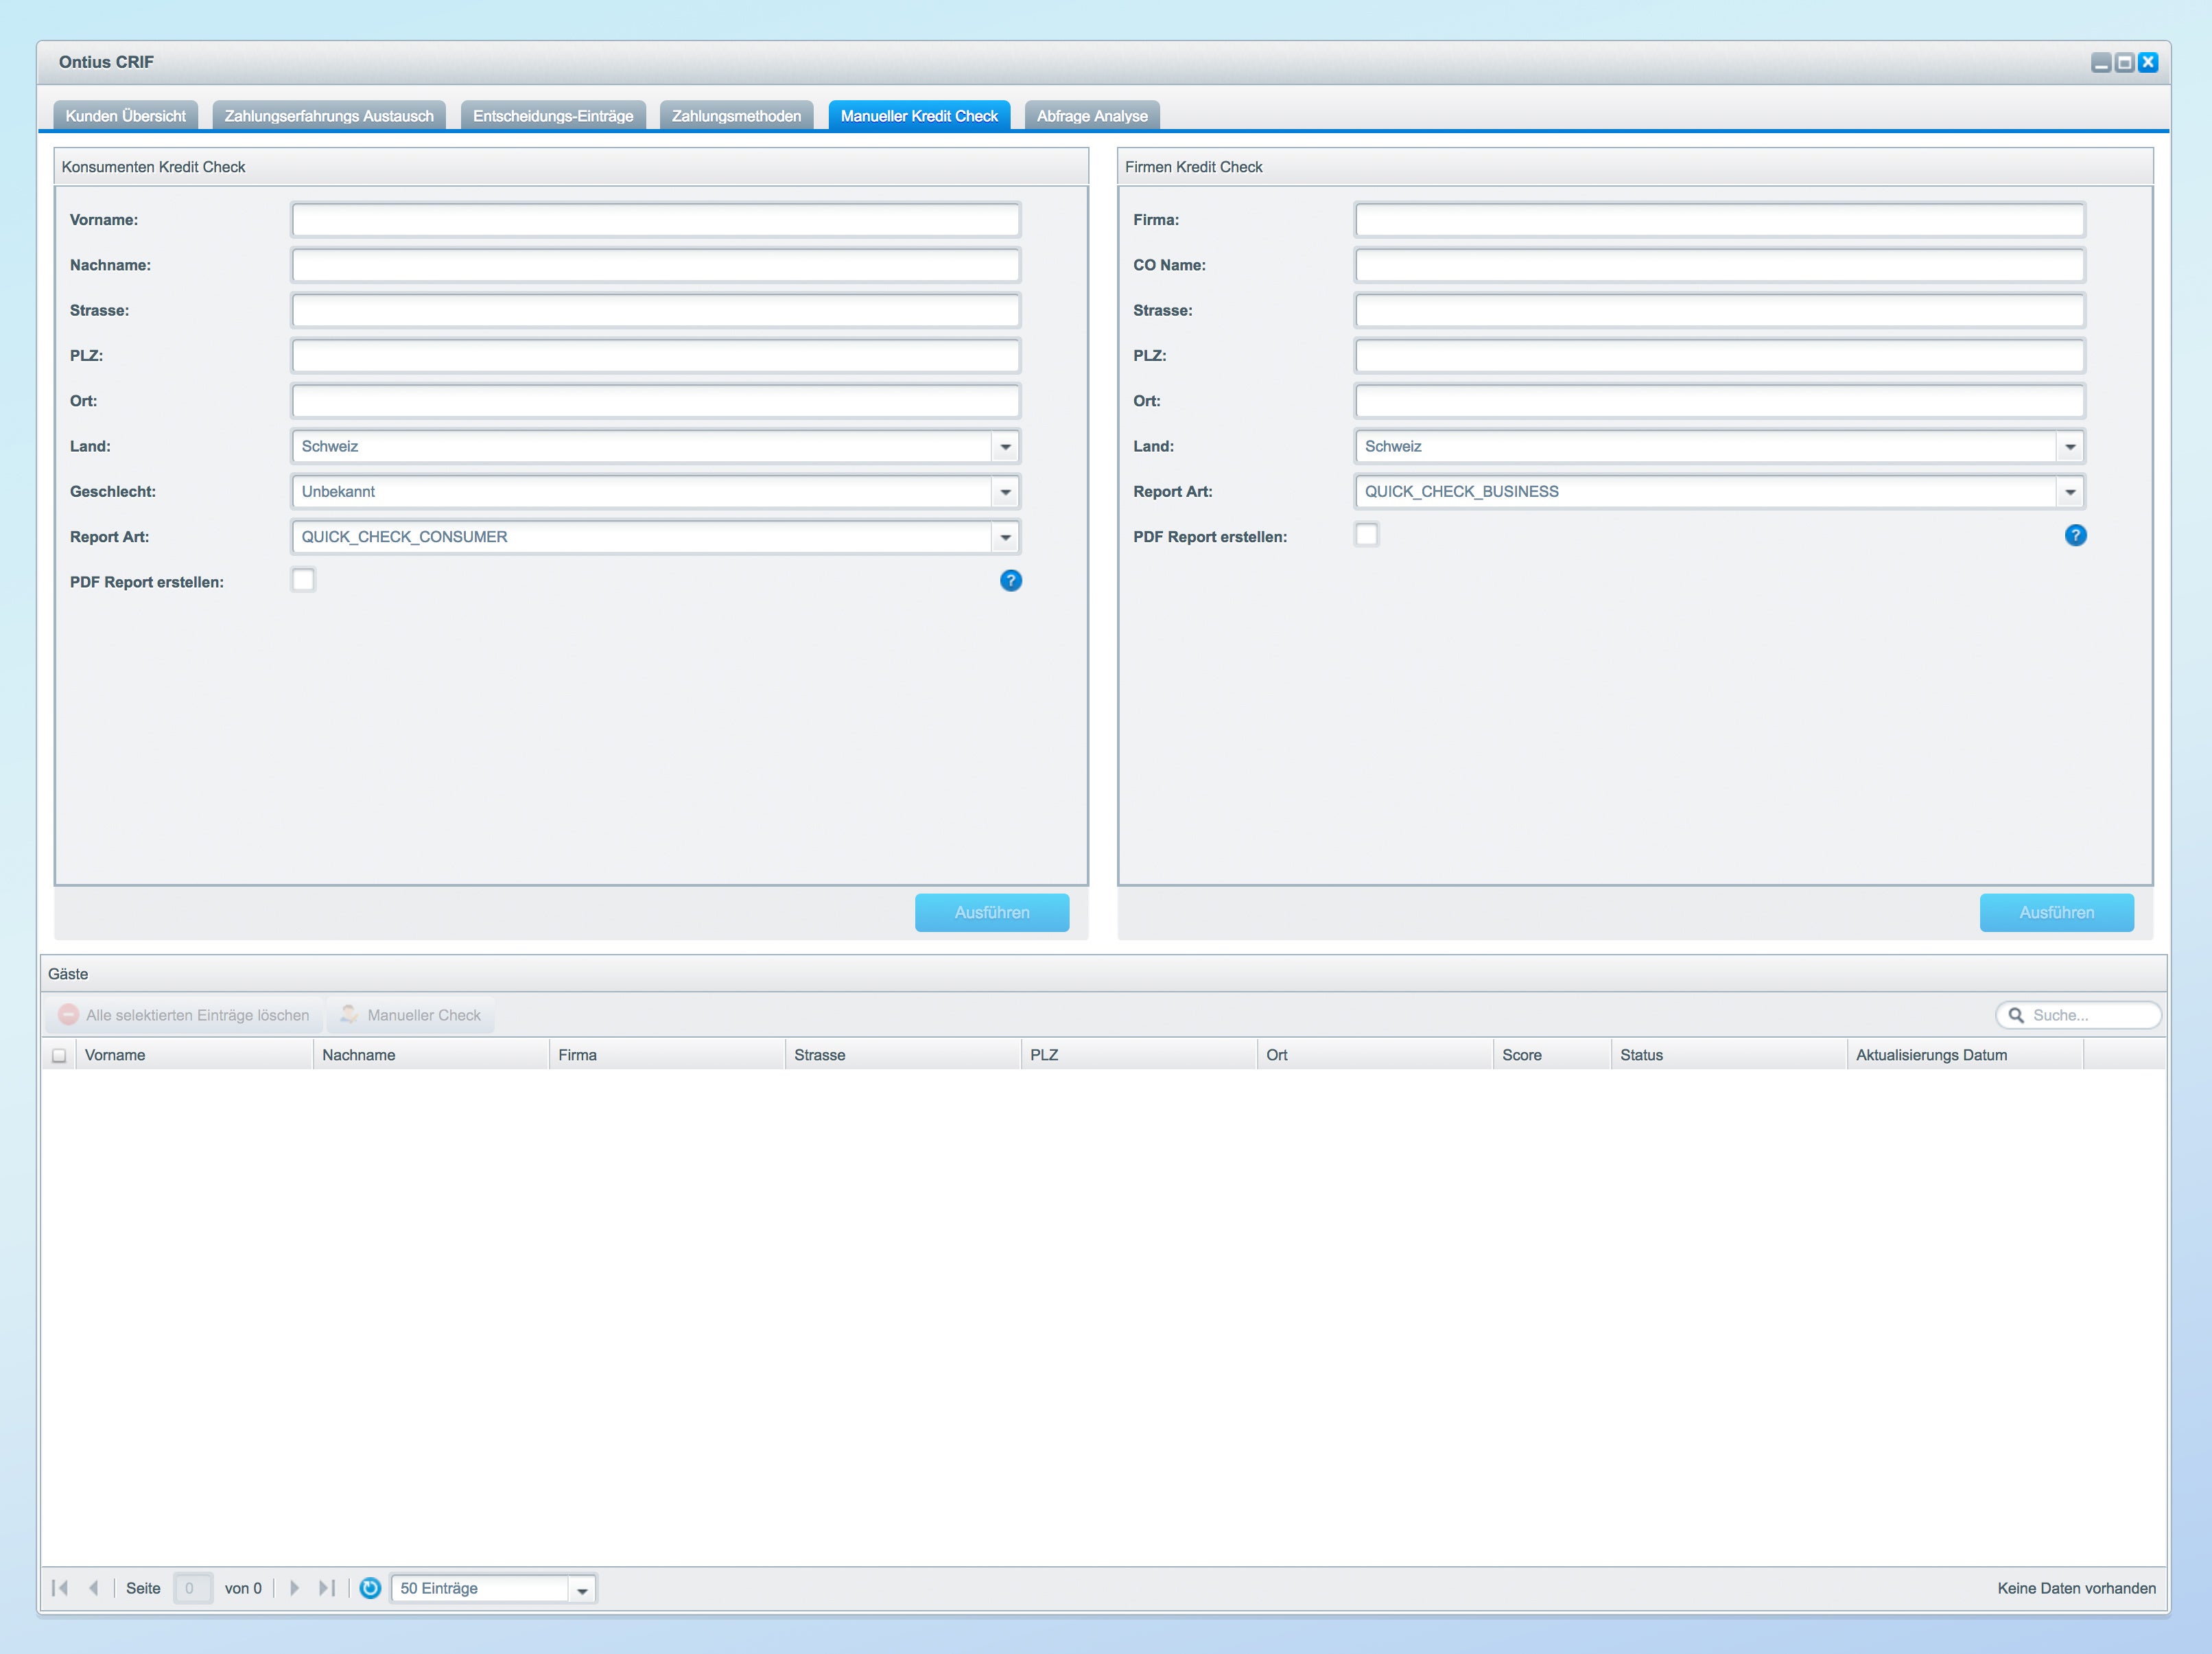Open the Report Art dropdown QUICK_CHECK_CONSUMER

point(1005,537)
